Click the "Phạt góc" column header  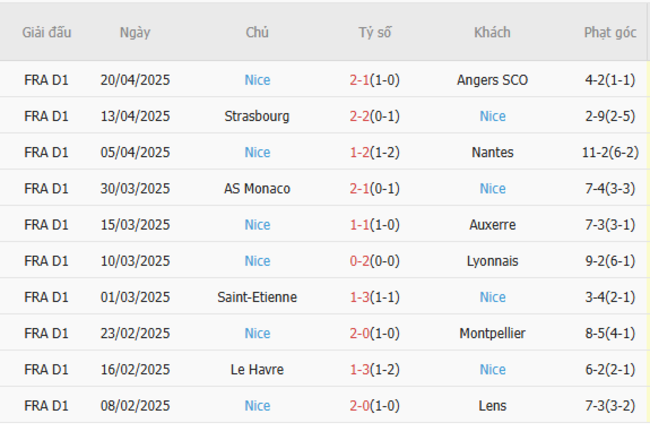point(610,32)
